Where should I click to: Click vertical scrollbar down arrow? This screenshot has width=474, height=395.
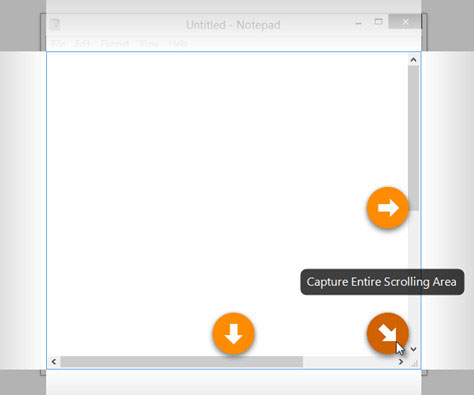pos(413,349)
